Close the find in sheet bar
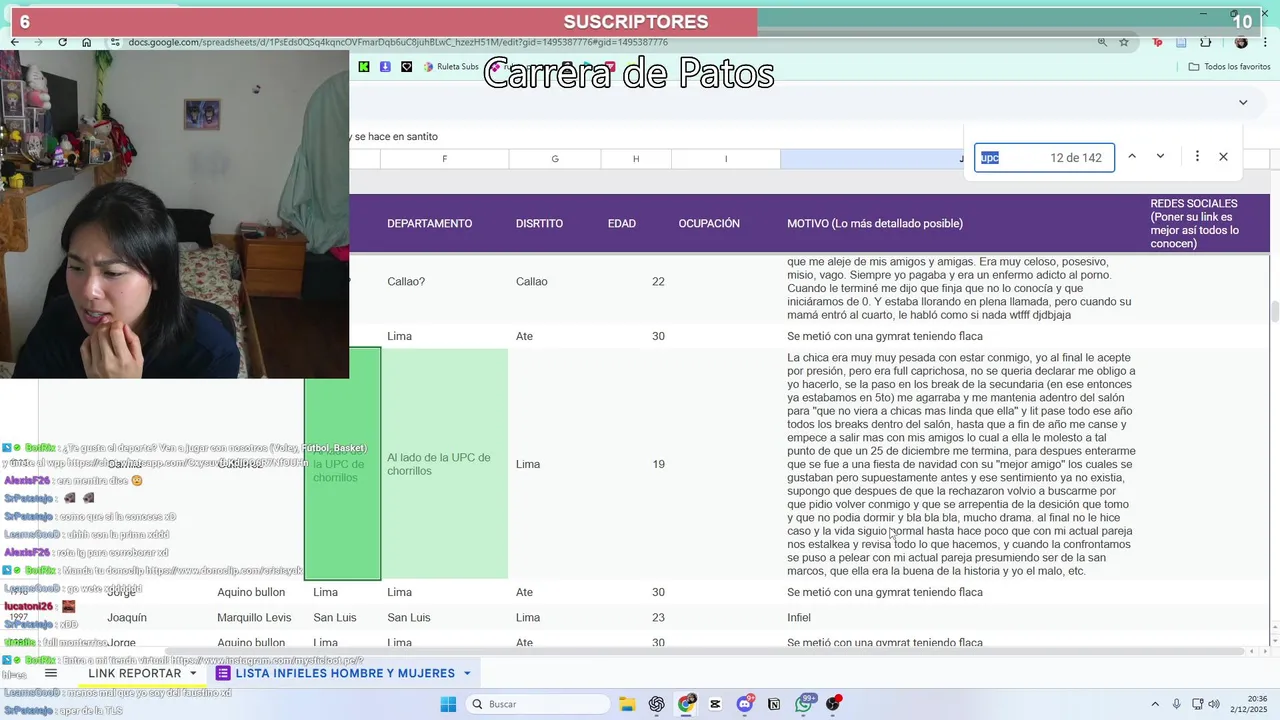Viewport: 1280px width, 720px height. click(1223, 156)
